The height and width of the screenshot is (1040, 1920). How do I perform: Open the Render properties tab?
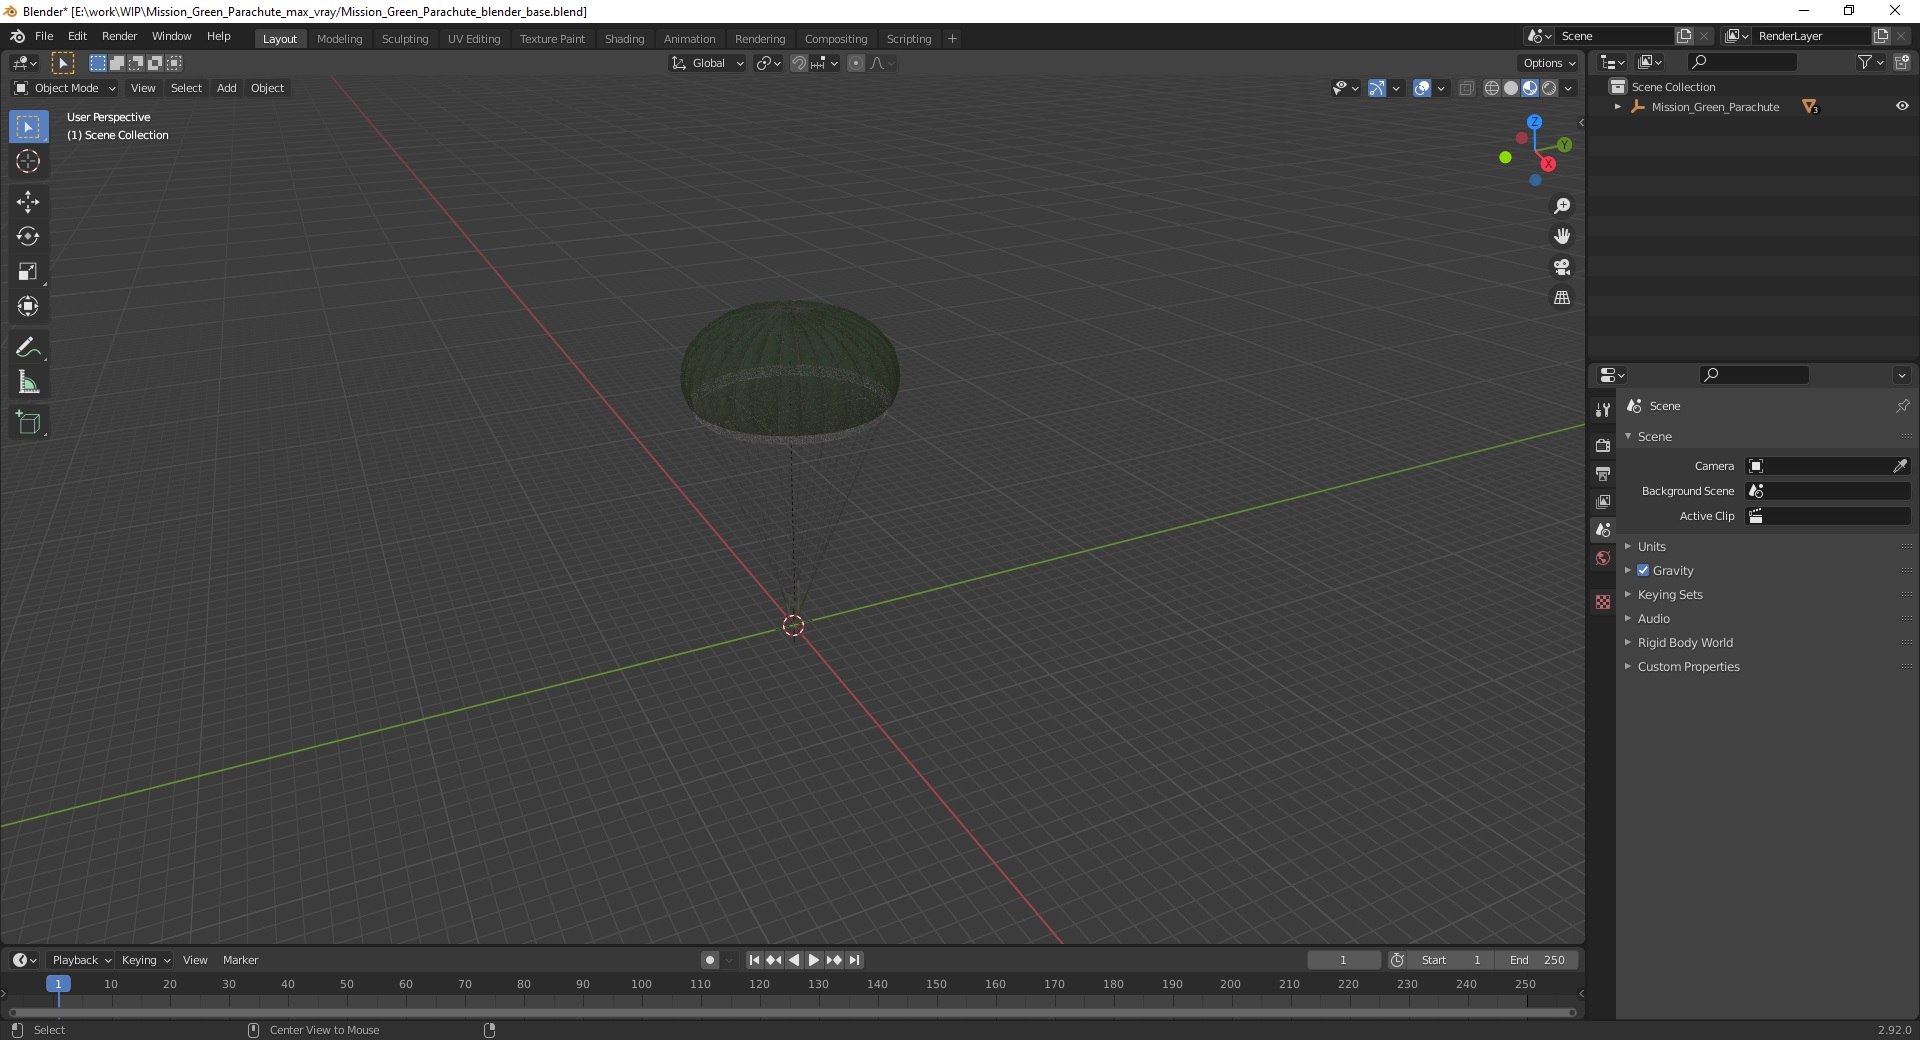[1603, 445]
